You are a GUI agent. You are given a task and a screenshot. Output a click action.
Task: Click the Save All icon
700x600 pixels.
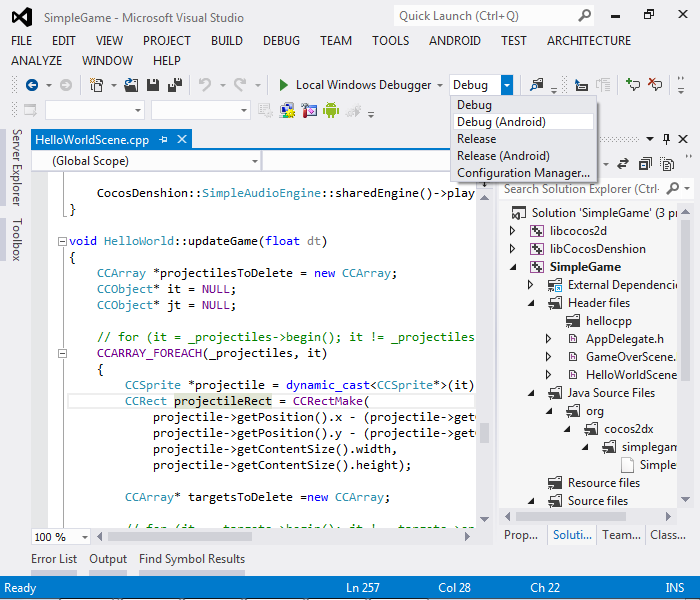point(175,85)
